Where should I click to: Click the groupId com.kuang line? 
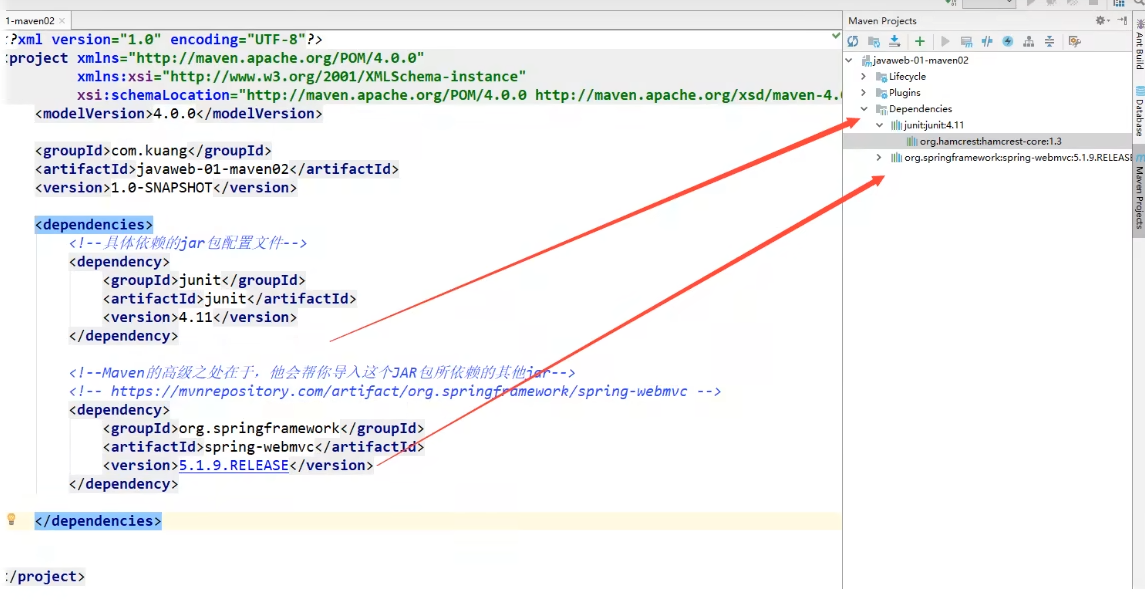point(153,151)
